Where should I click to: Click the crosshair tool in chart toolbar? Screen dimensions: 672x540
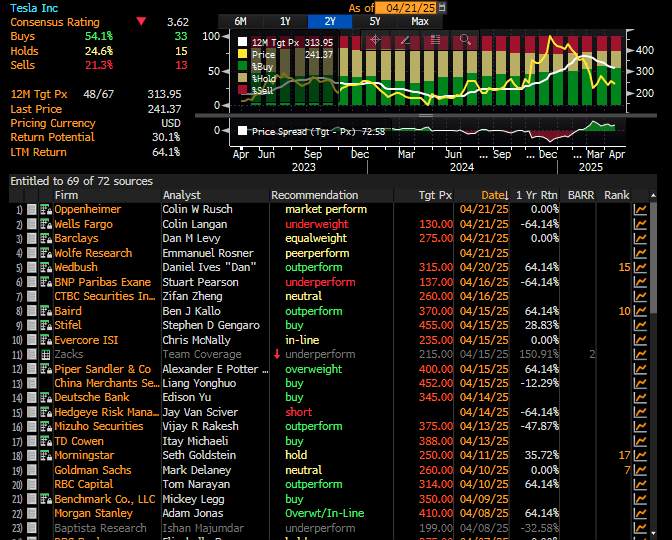[375, 41]
